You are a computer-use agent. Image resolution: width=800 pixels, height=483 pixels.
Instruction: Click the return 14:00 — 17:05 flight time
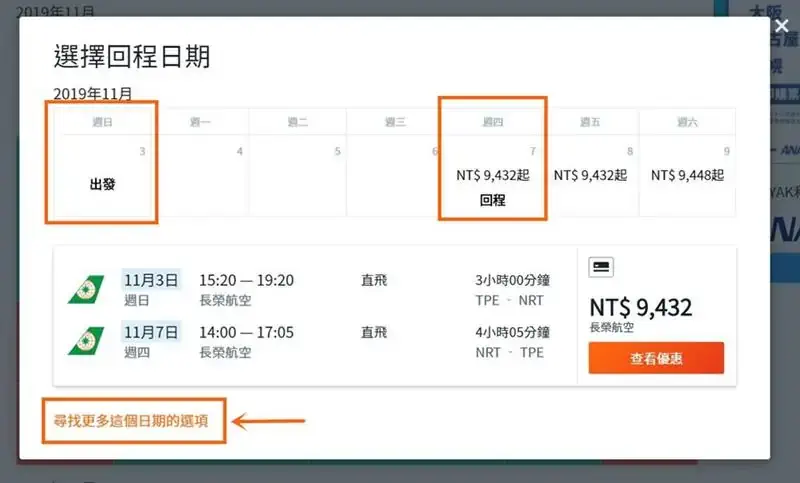pos(246,332)
